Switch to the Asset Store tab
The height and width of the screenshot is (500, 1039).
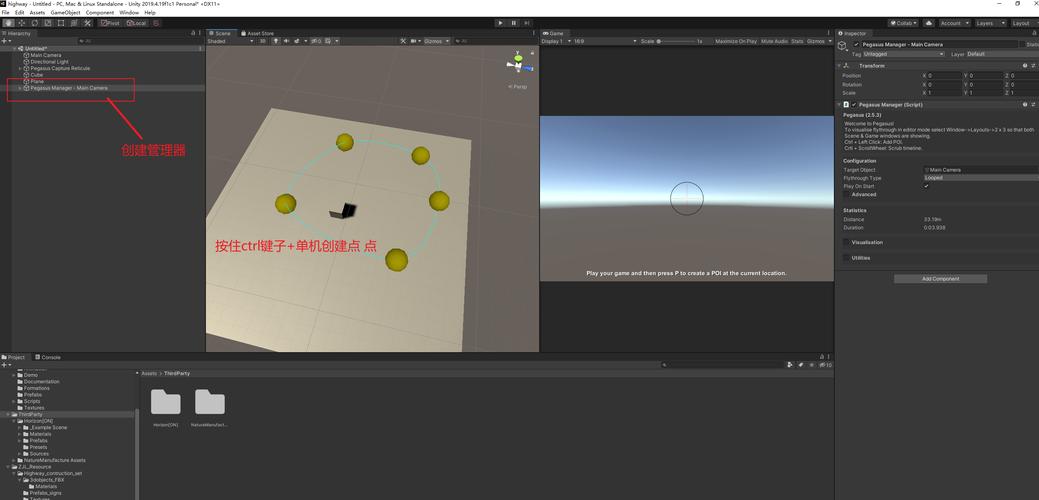pos(257,33)
